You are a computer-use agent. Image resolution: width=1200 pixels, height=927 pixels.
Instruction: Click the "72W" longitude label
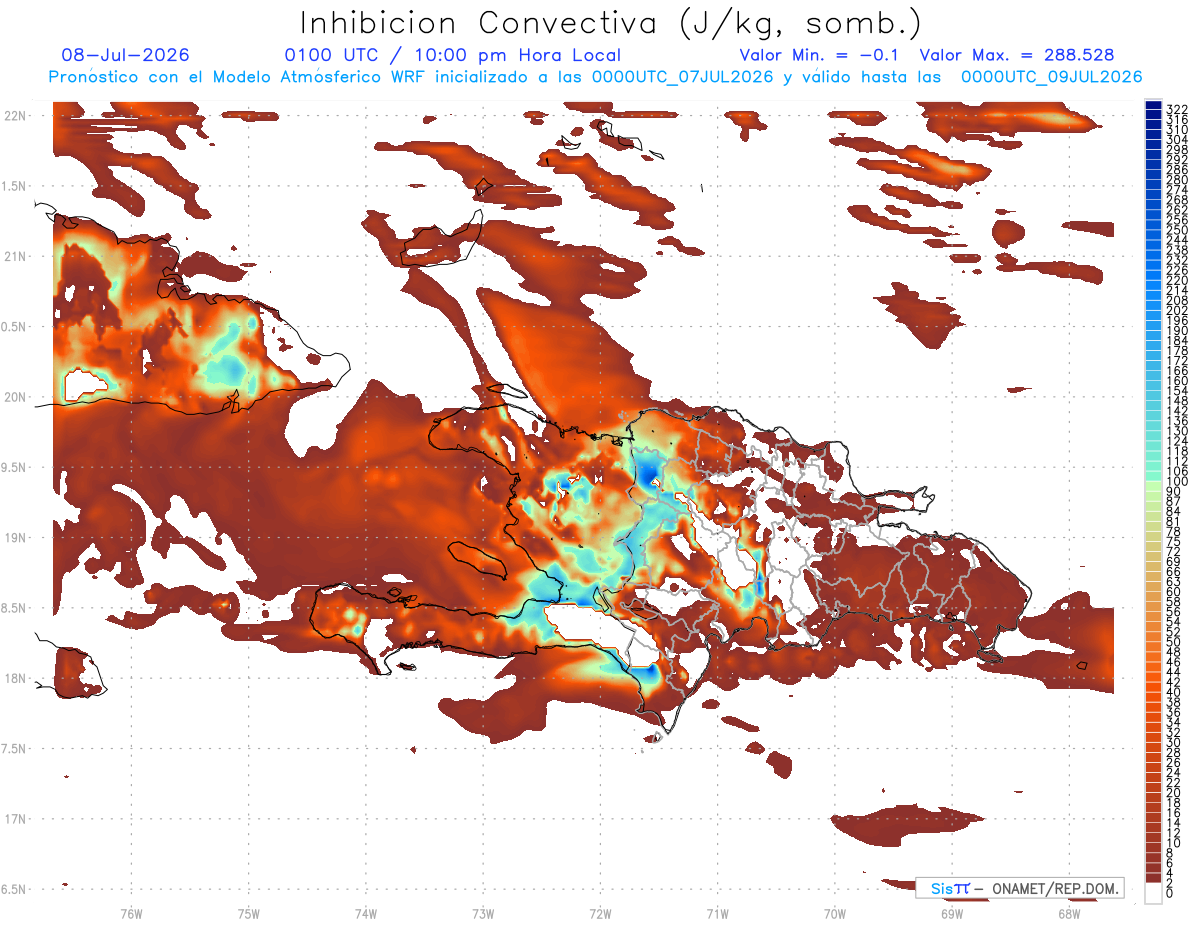click(601, 914)
